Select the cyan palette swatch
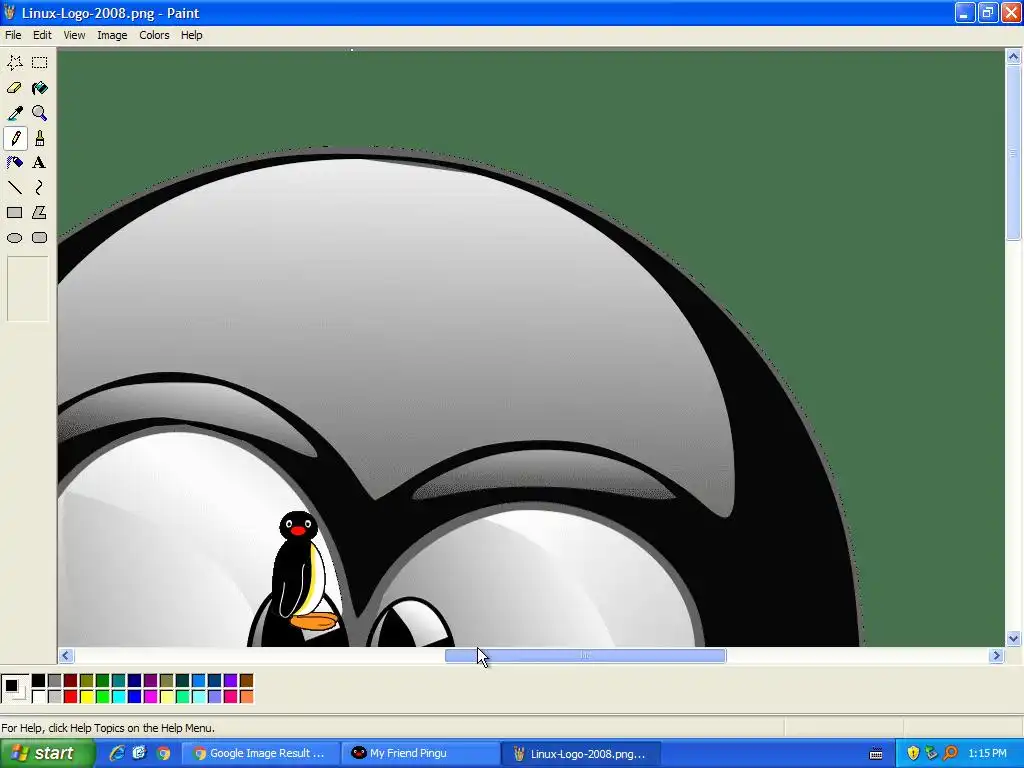Screen dimensions: 1024x768 pos(118,697)
